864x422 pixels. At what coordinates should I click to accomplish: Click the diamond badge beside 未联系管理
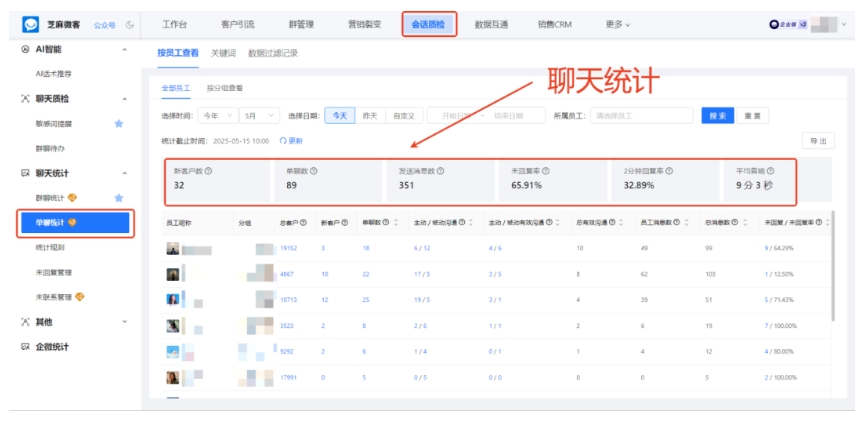pos(80,297)
